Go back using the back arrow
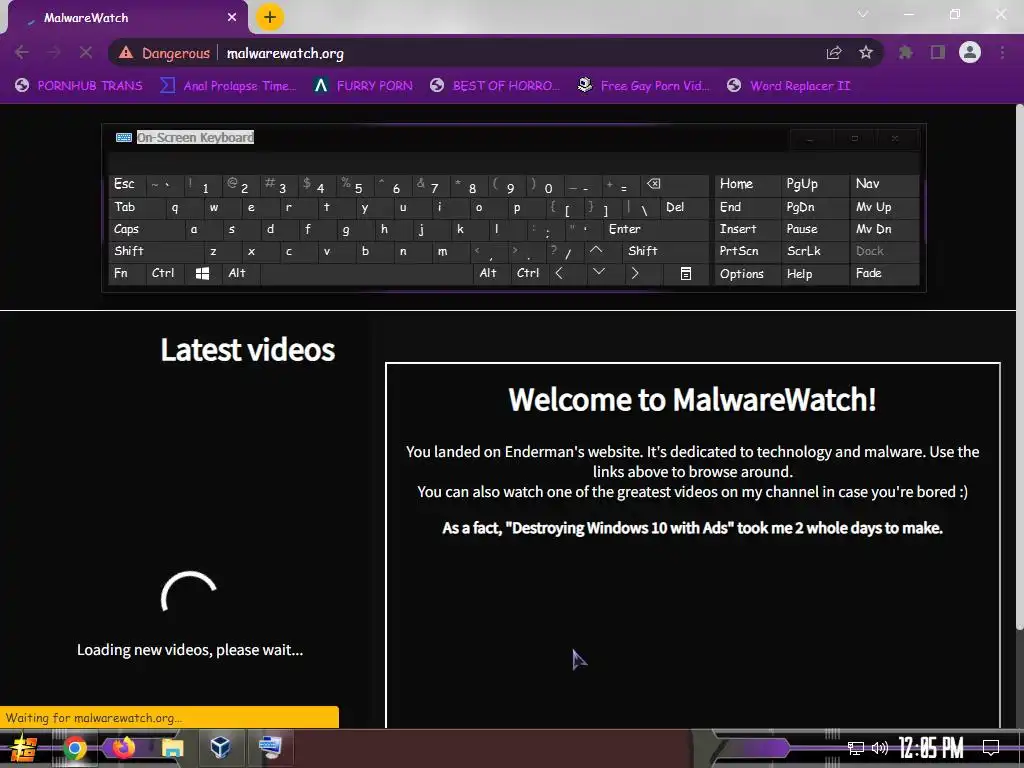Image resolution: width=1024 pixels, height=768 pixels. click(x=22, y=52)
